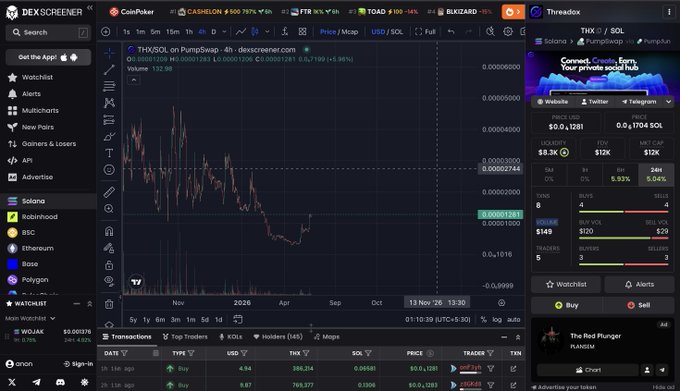Focus the Search field

[48, 33]
